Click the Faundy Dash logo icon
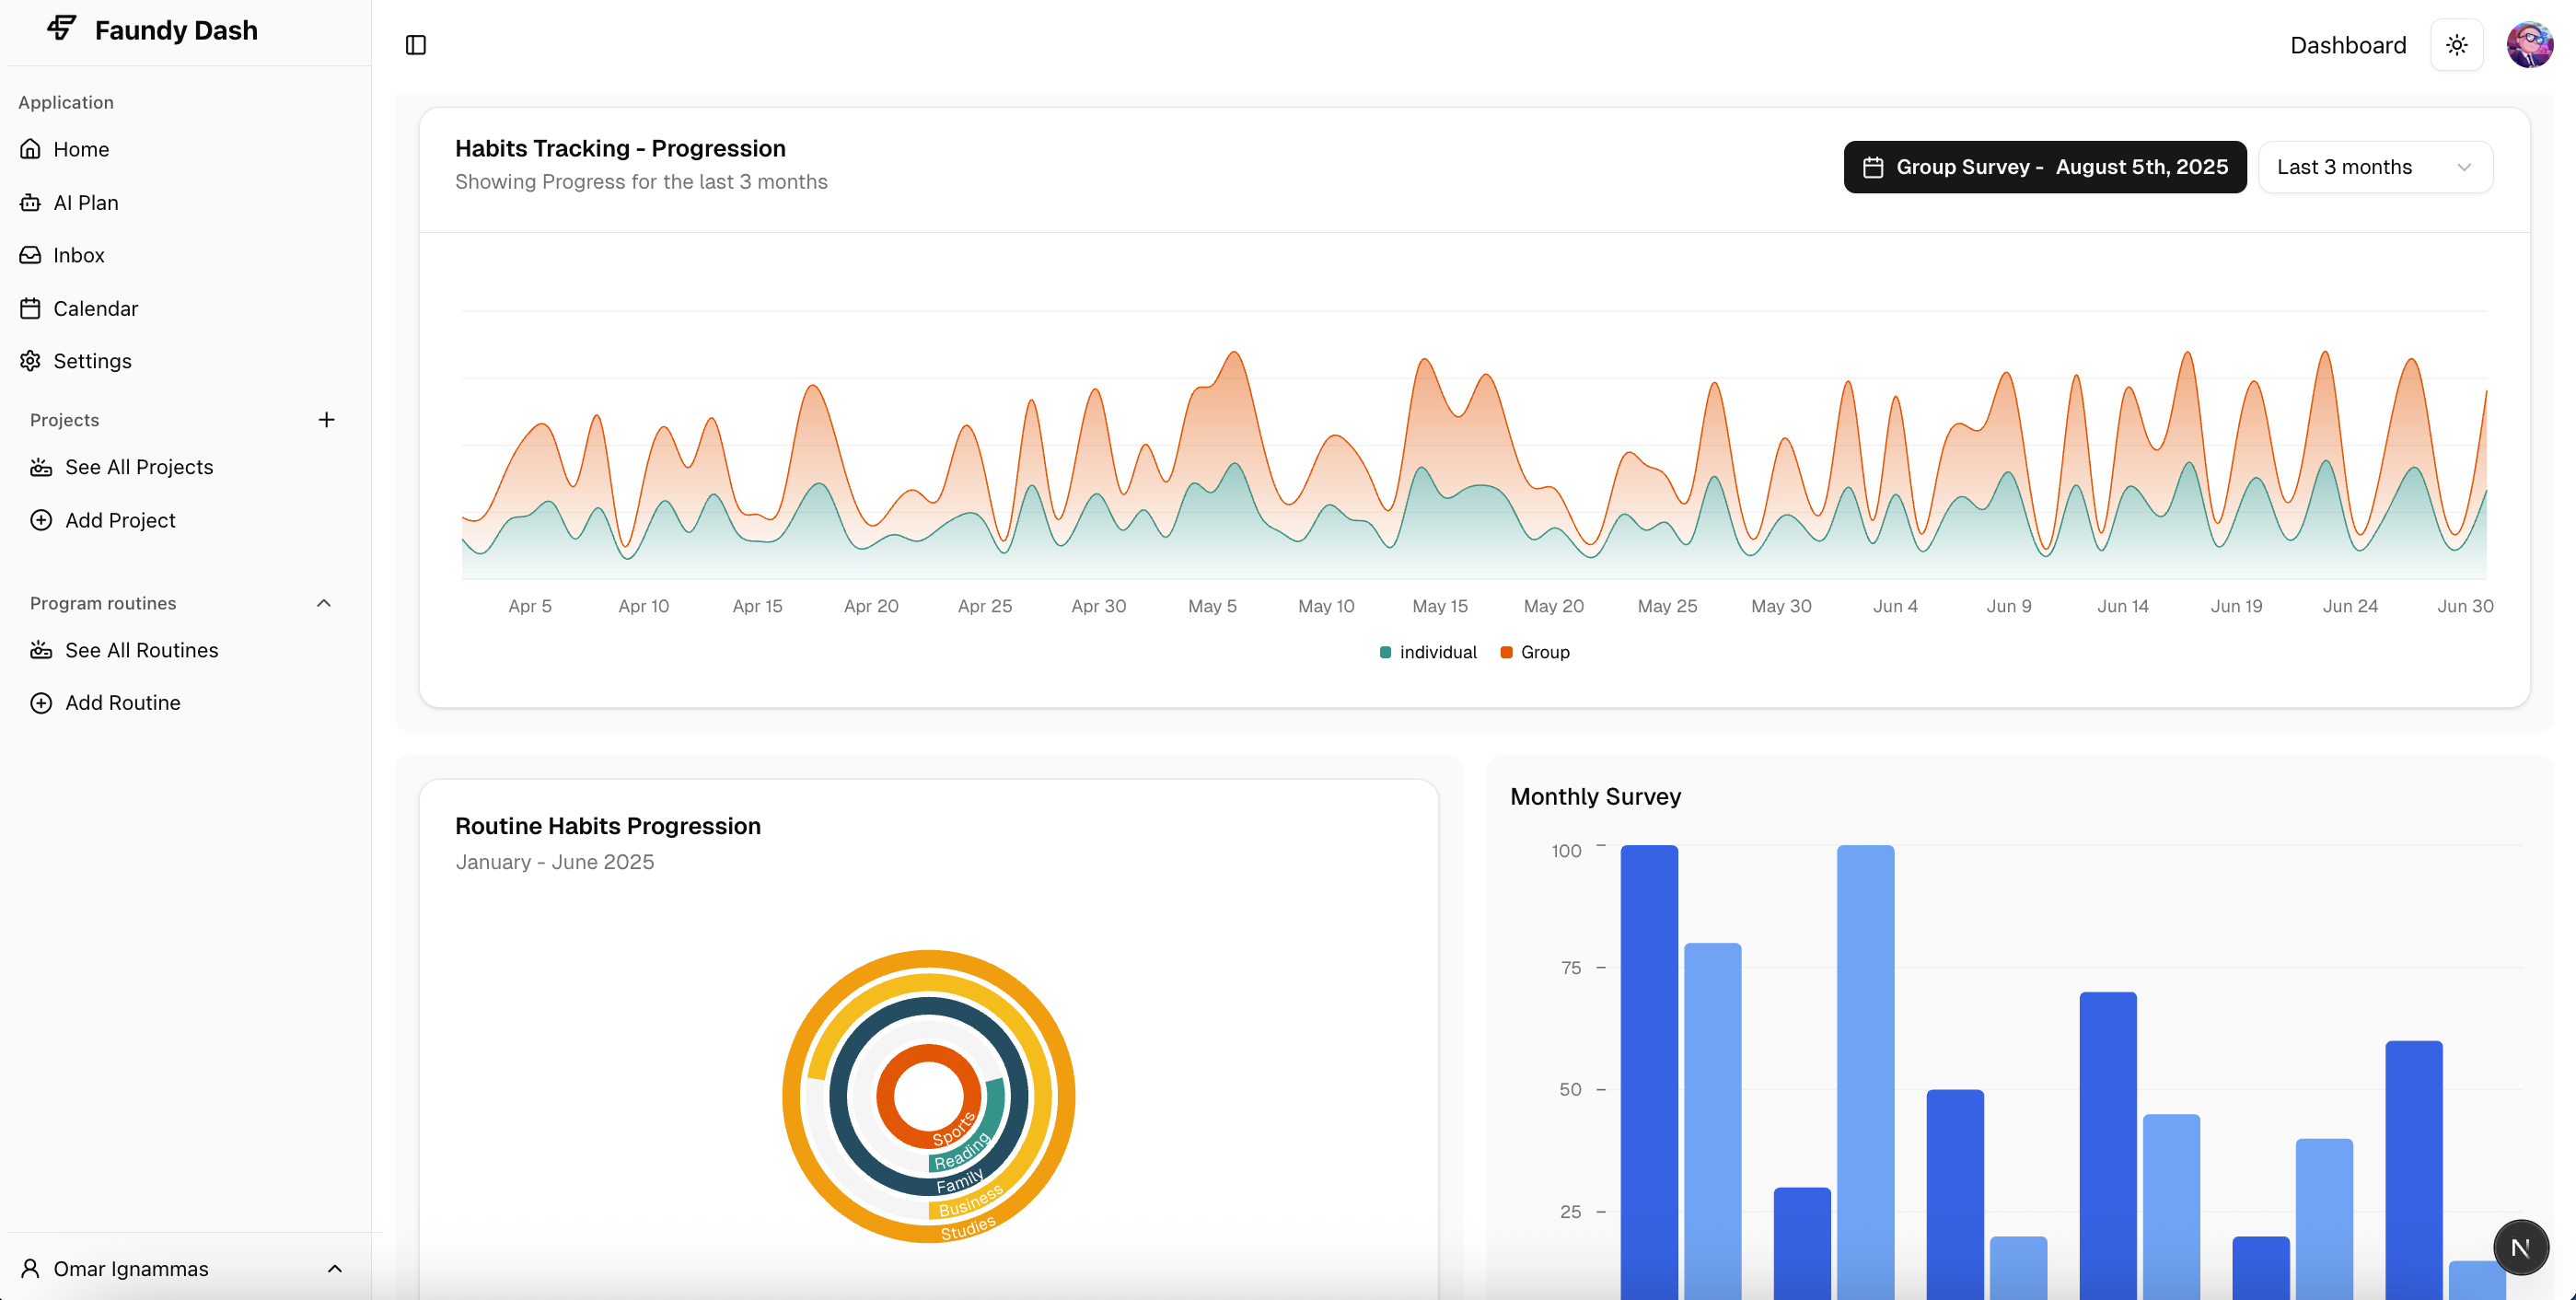2576x1300 pixels. coord(62,28)
